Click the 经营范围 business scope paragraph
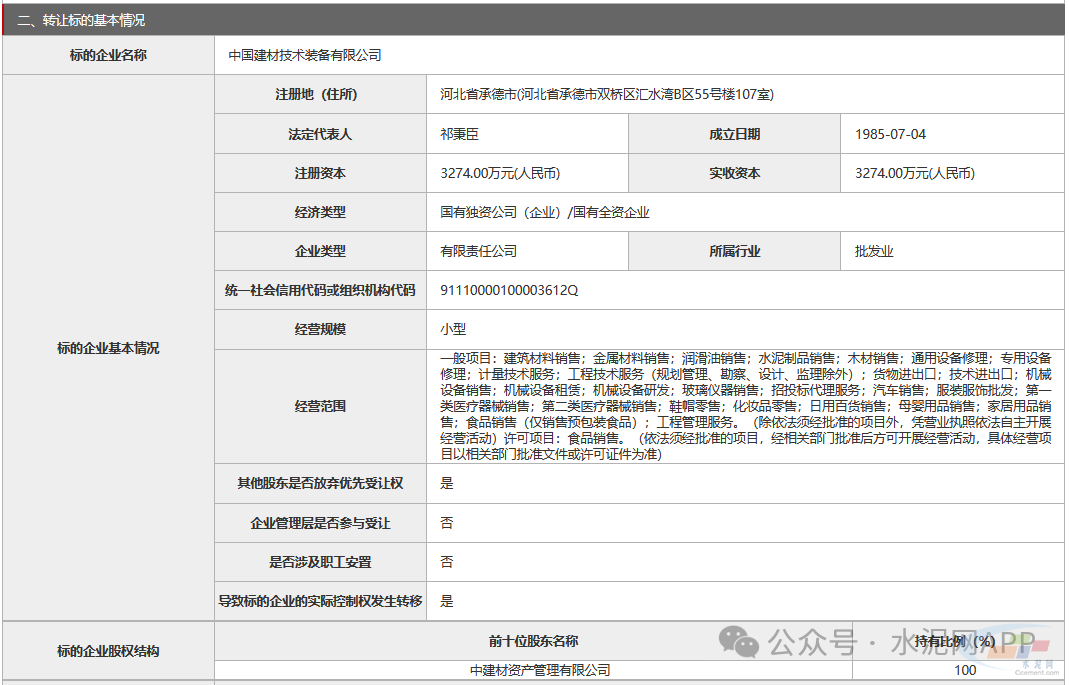The height and width of the screenshot is (685, 1069). click(x=745, y=406)
